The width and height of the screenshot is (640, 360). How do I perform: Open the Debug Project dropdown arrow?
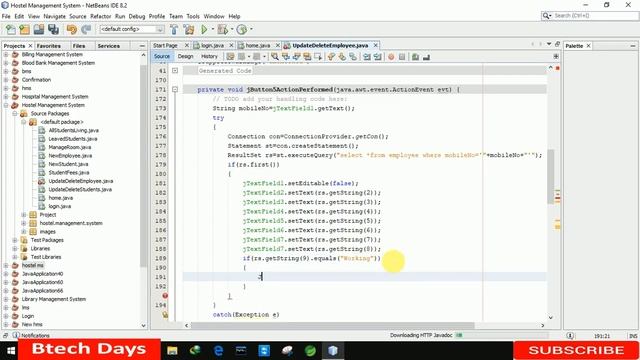pyautogui.click(x=232, y=29)
